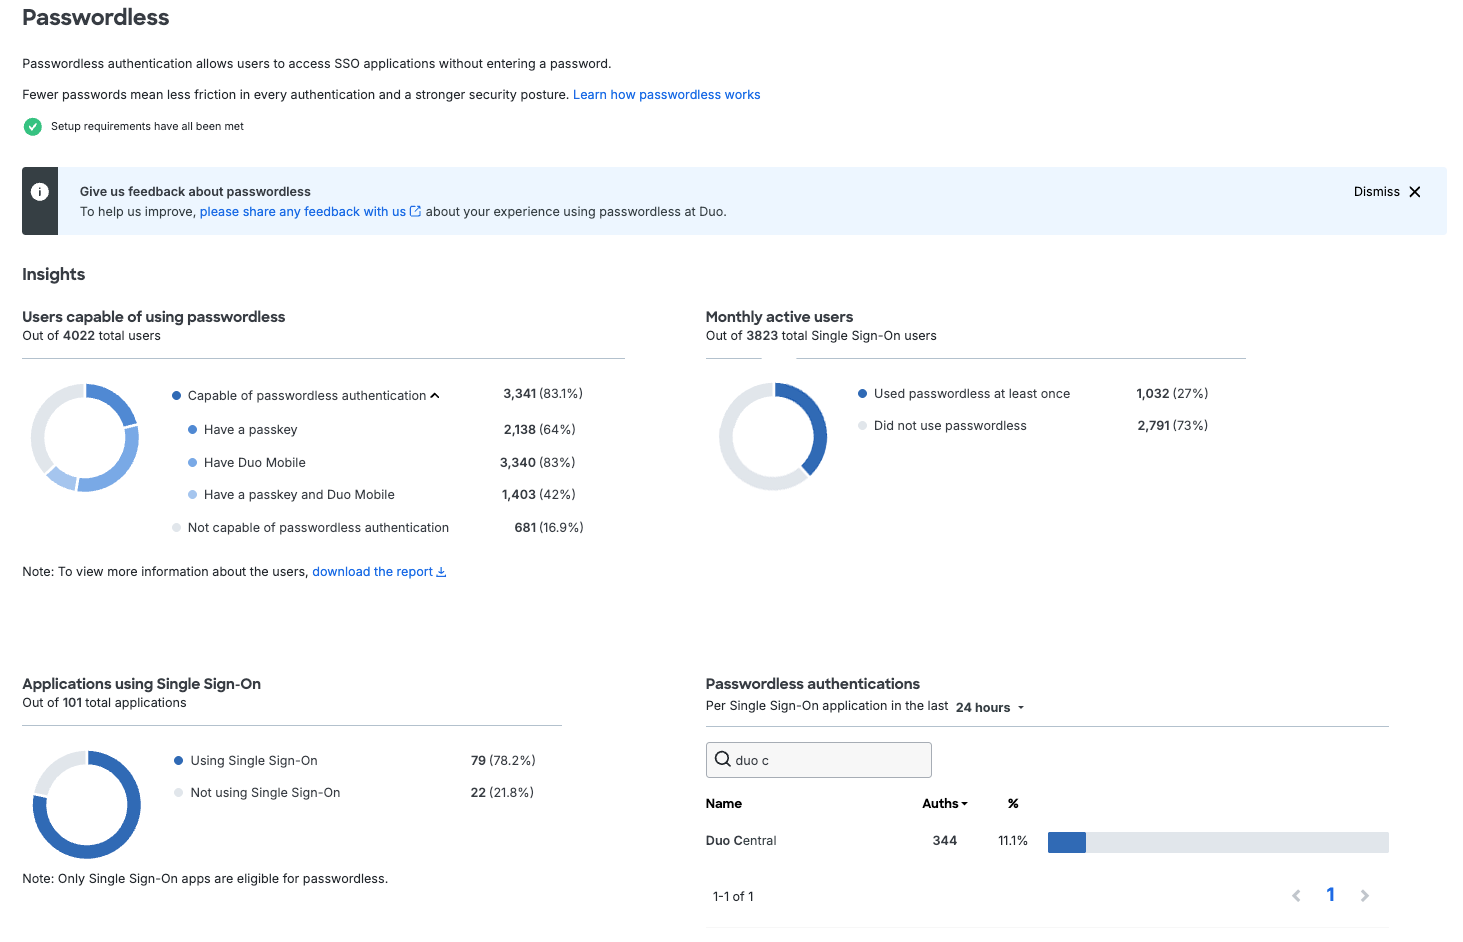This screenshot has width=1463, height=942.
Task: Open the 24 hours time range dropdown
Action: pos(990,708)
